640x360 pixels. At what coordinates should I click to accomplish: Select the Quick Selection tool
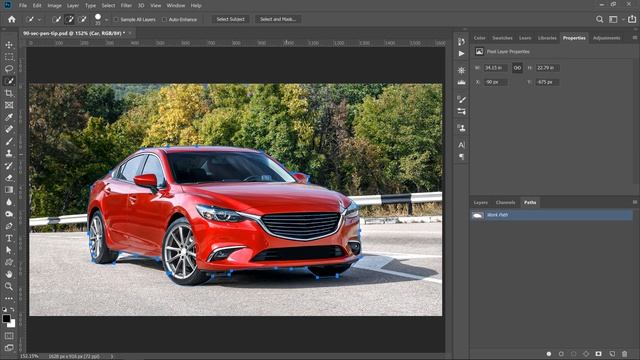pos(9,81)
